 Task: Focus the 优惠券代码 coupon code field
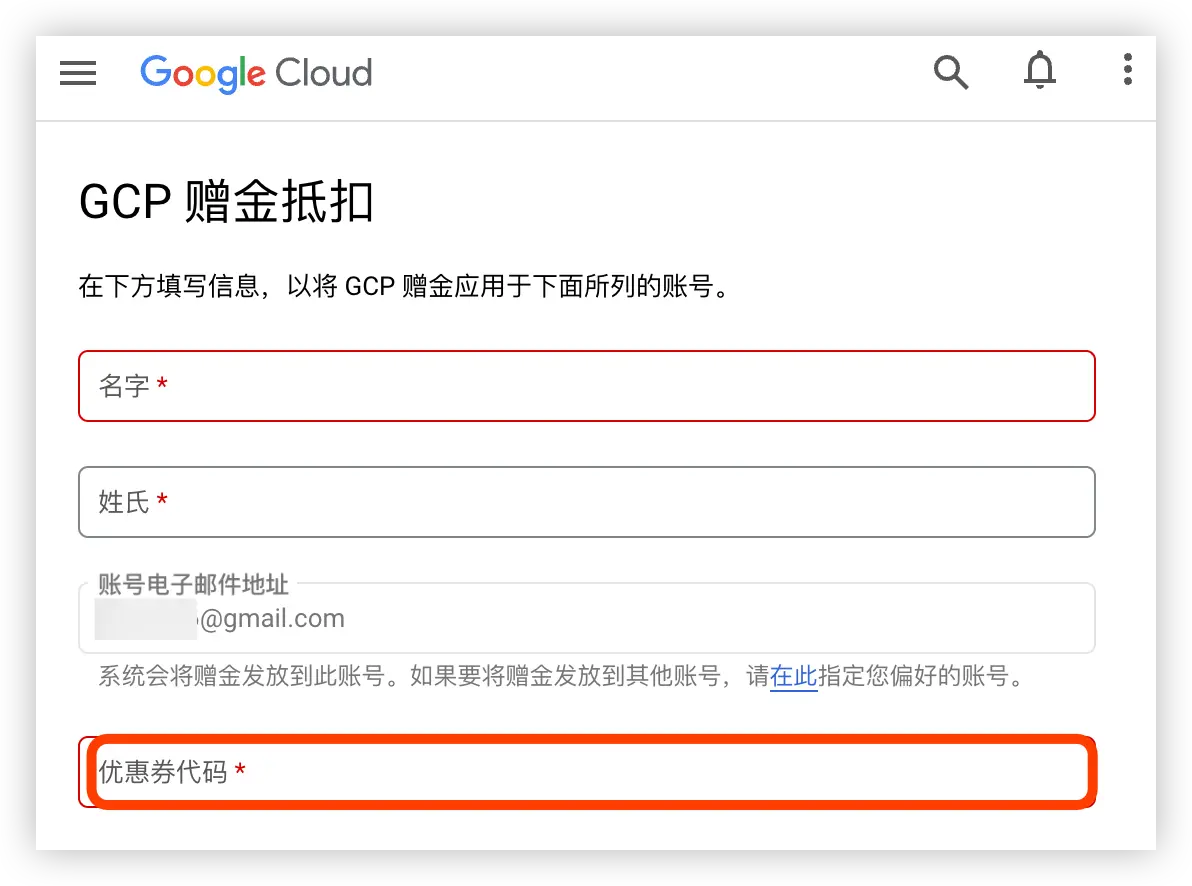click(586, 772)
